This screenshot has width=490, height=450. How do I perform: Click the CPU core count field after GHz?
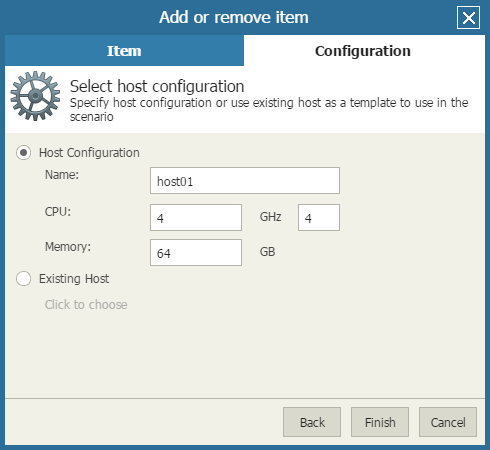point(319,218)
